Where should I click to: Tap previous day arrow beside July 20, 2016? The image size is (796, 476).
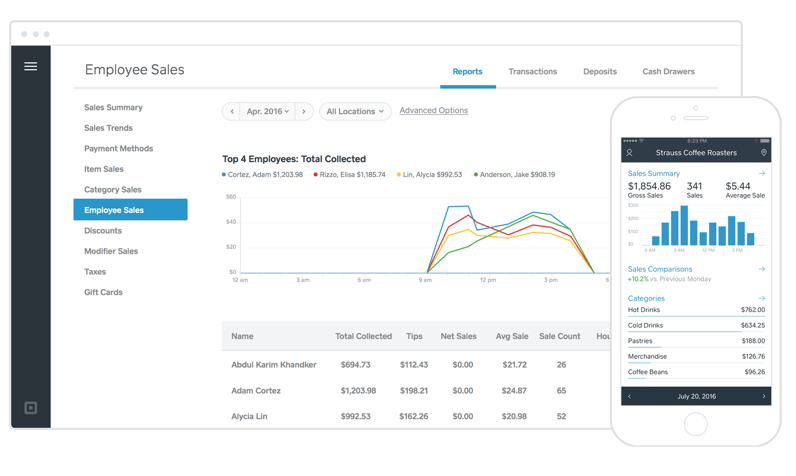pos(629,396)
